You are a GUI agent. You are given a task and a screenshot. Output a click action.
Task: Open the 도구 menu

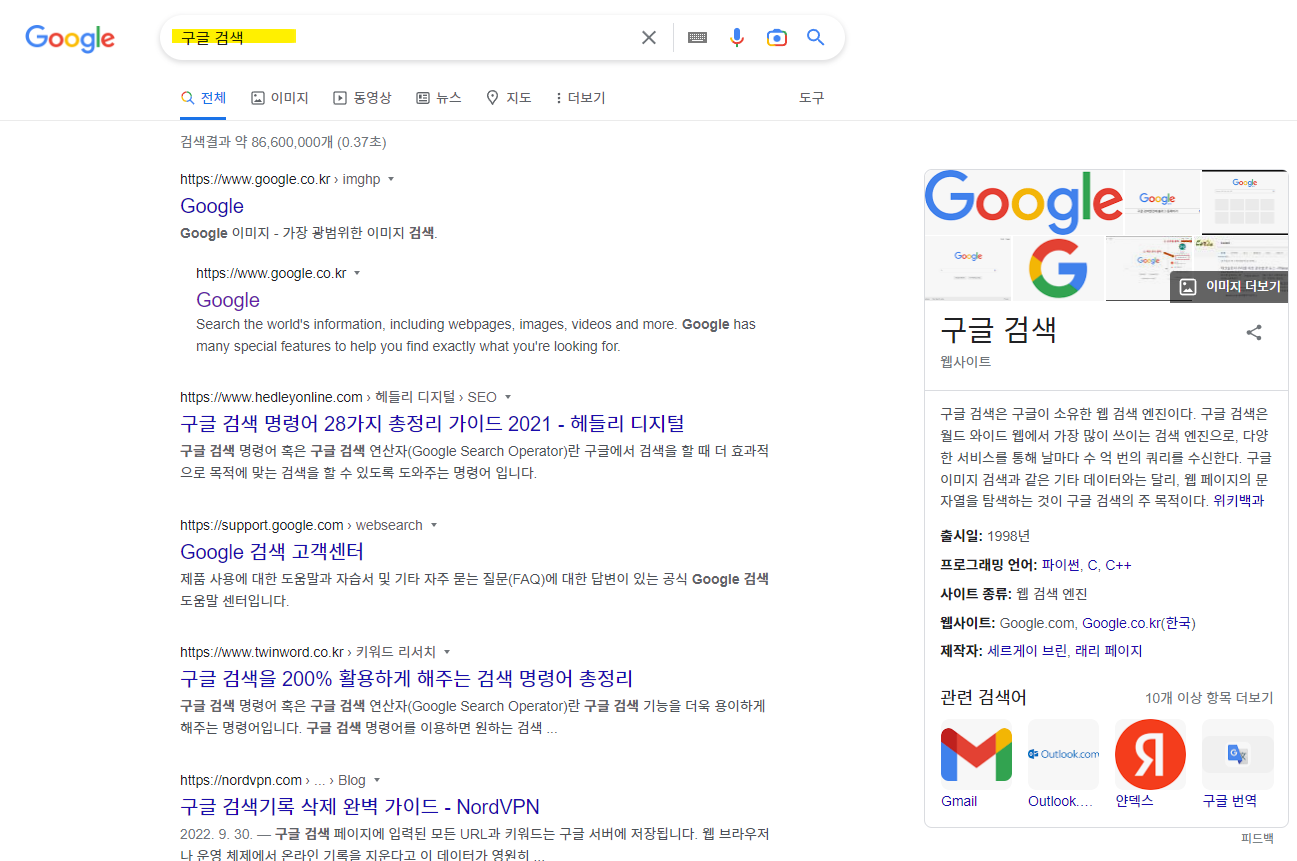[810, 97]
